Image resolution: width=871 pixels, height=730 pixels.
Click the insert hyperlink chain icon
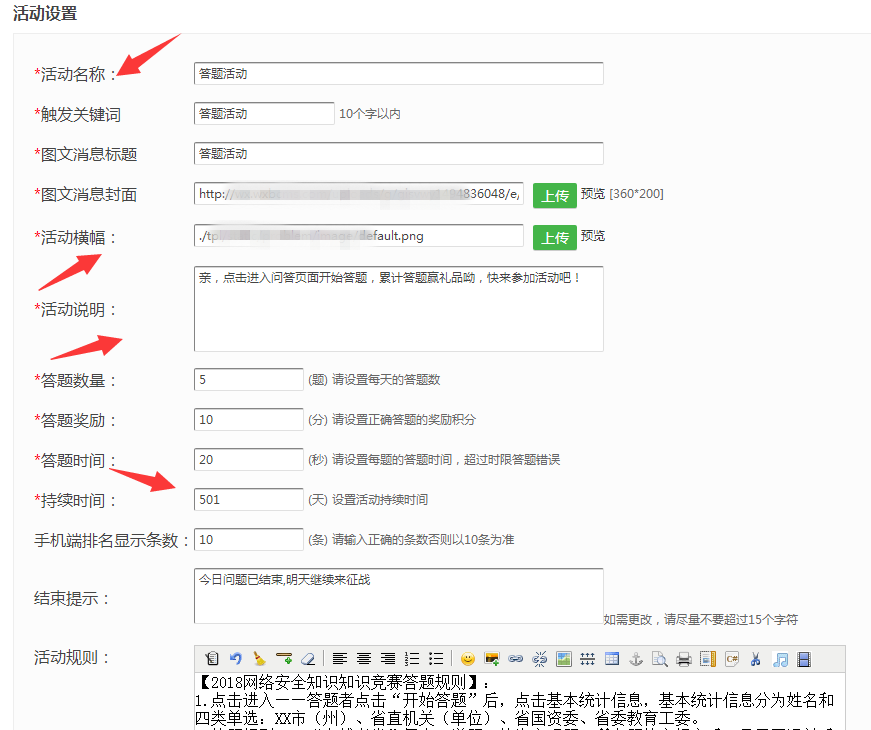(x=515, y=658)
